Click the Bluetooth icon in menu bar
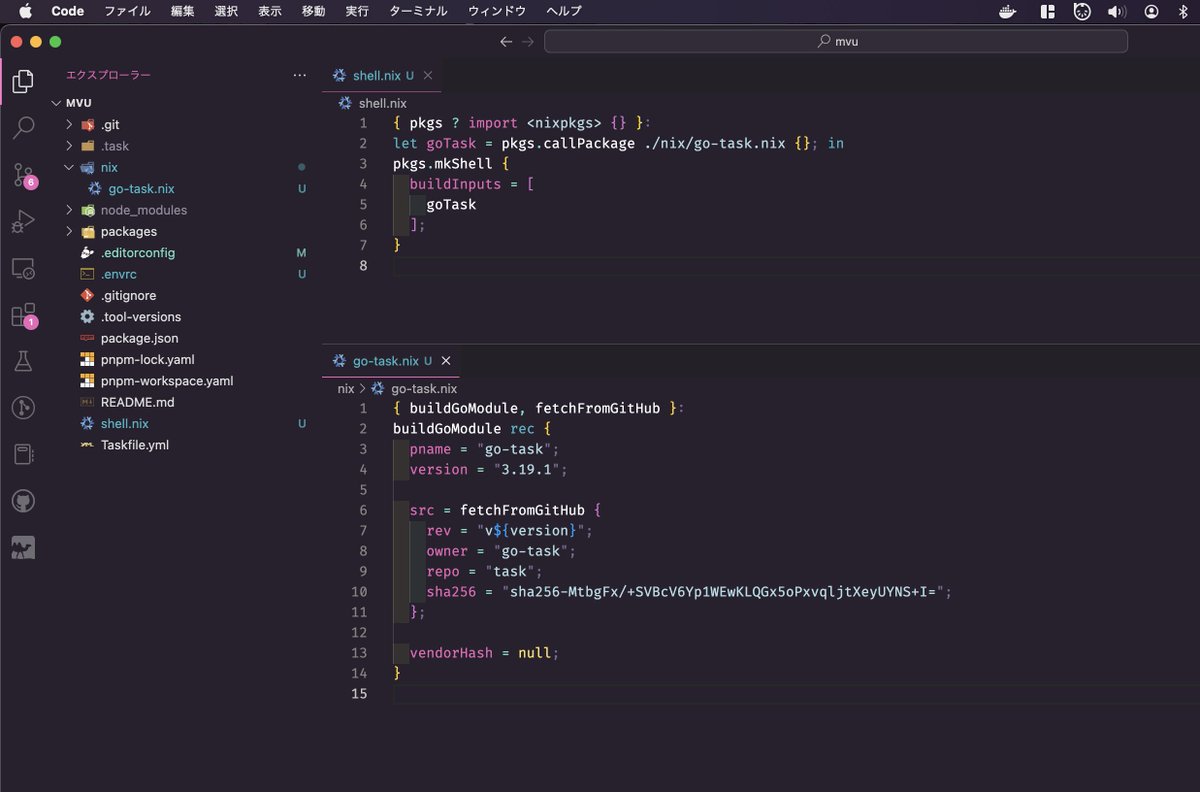Image resolution: width=1200 pixels, height=792 pixels. pos(1185,11)
